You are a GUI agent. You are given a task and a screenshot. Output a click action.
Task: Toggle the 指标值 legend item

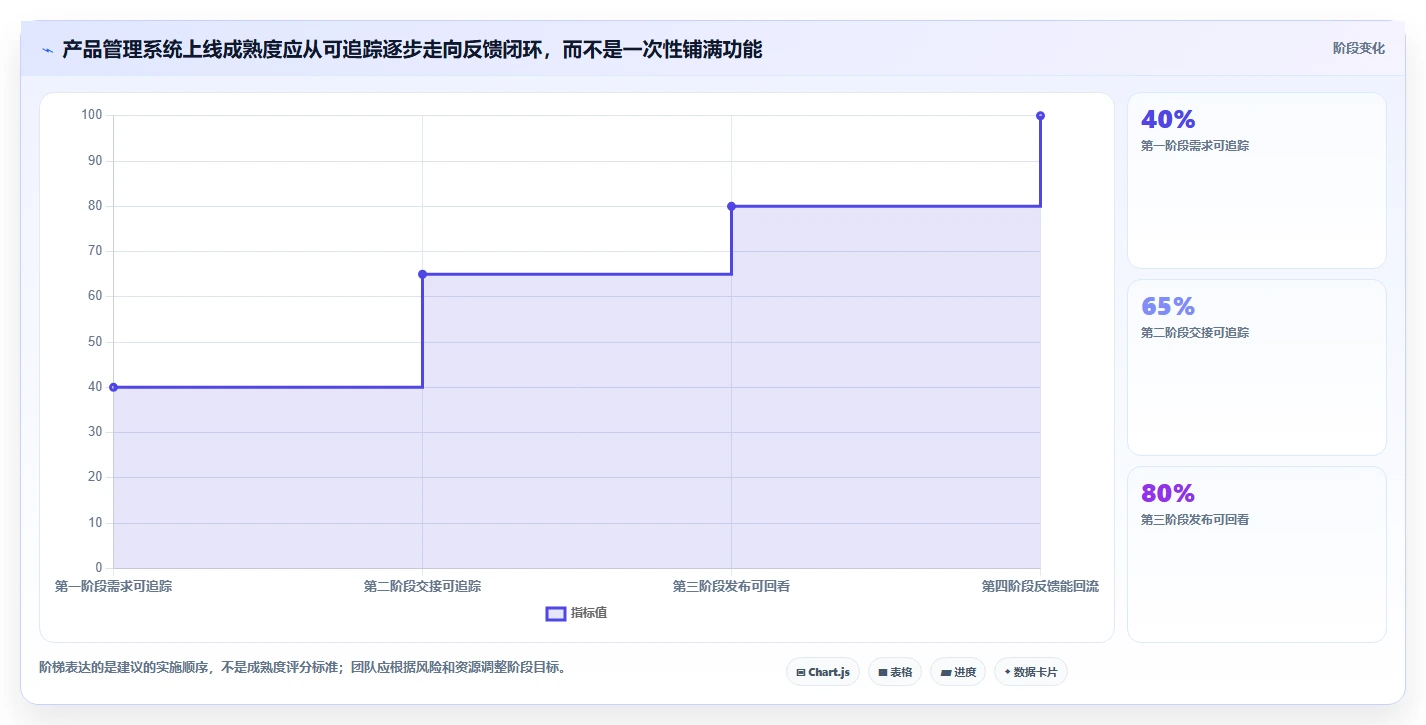(576, 613)
